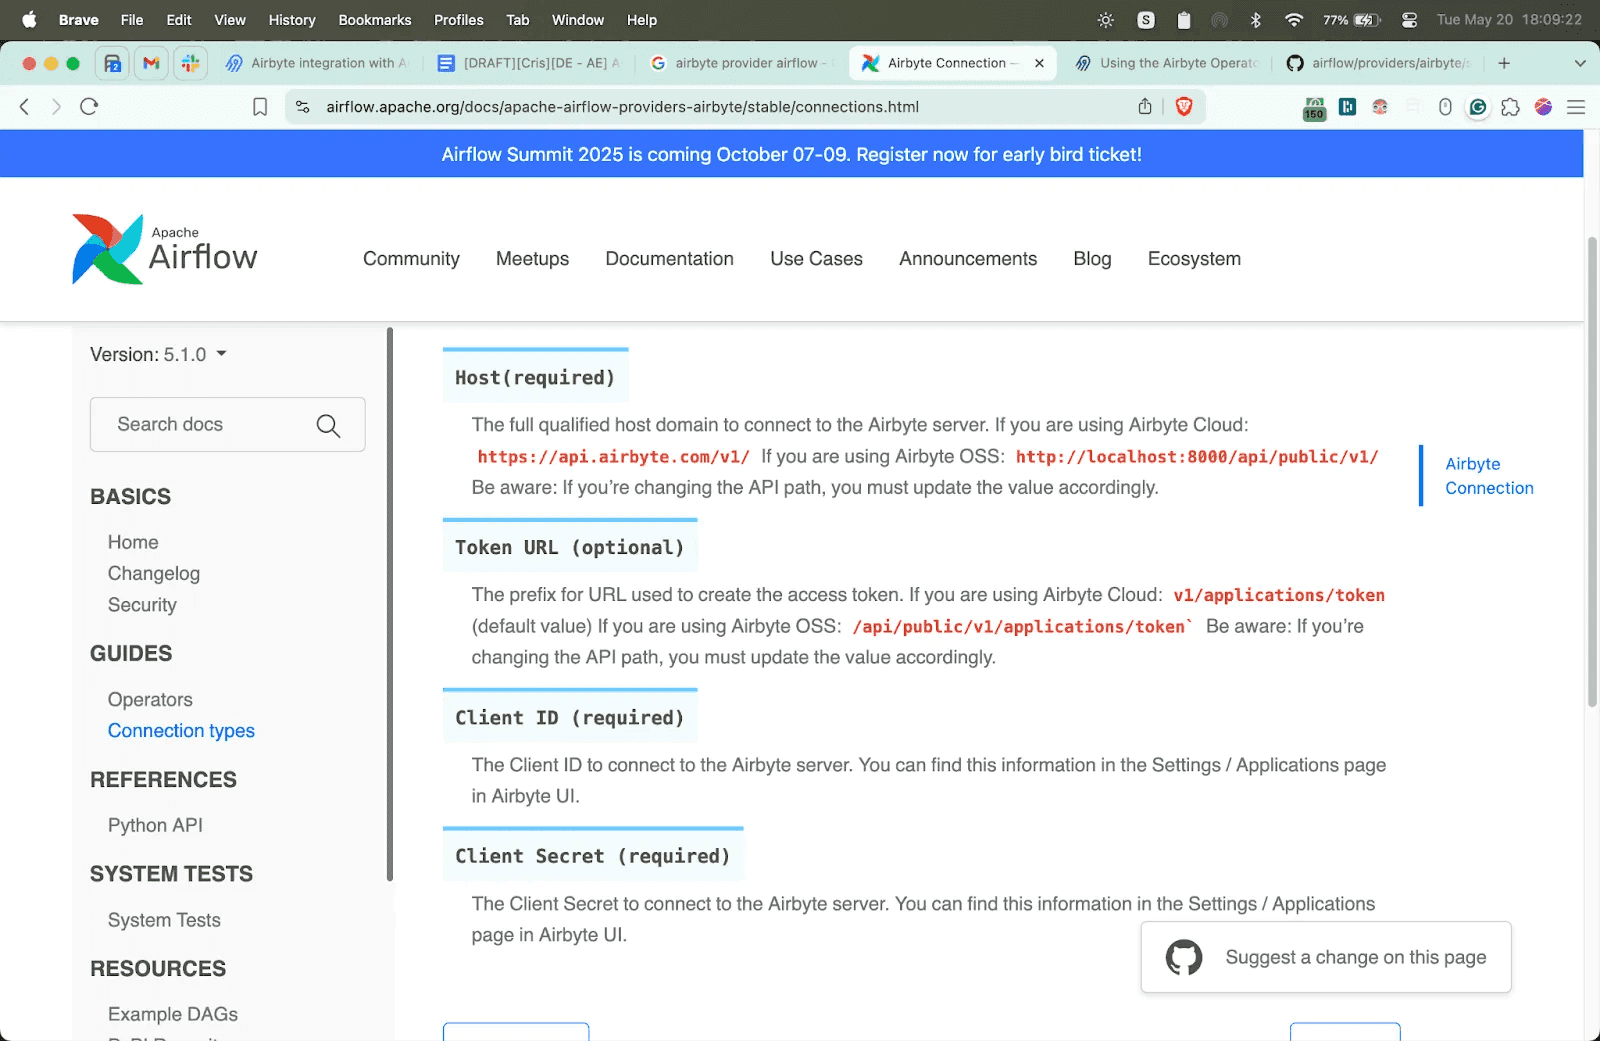Go forward to the next page
Image resolution: width=1600 pixels, height=1041 pixels.
pos(56,107)
